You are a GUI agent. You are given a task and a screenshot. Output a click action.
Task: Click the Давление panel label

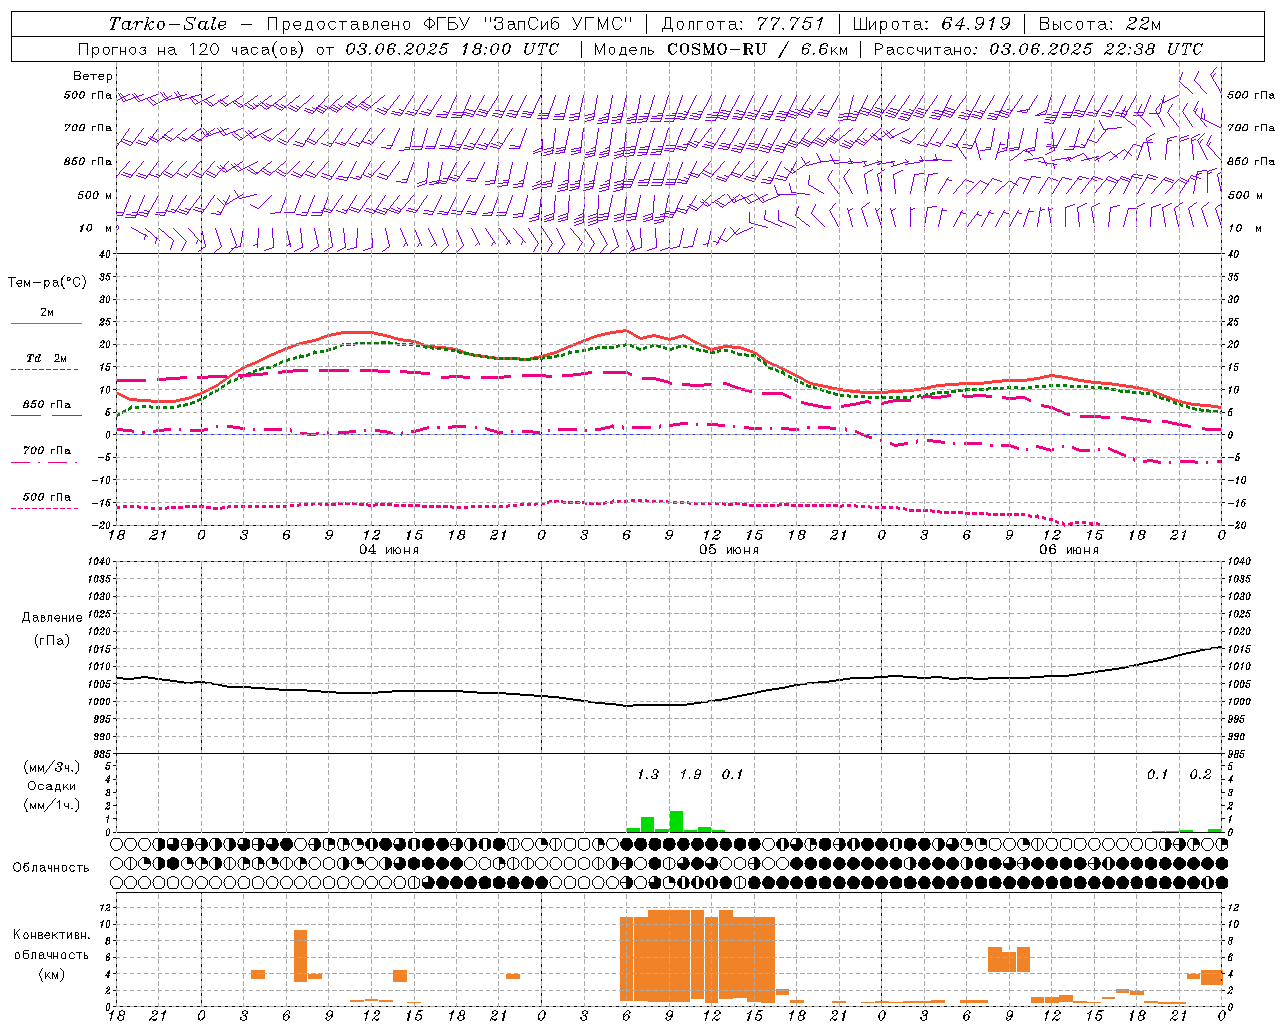pyautogui.click(x=52, y=618)
